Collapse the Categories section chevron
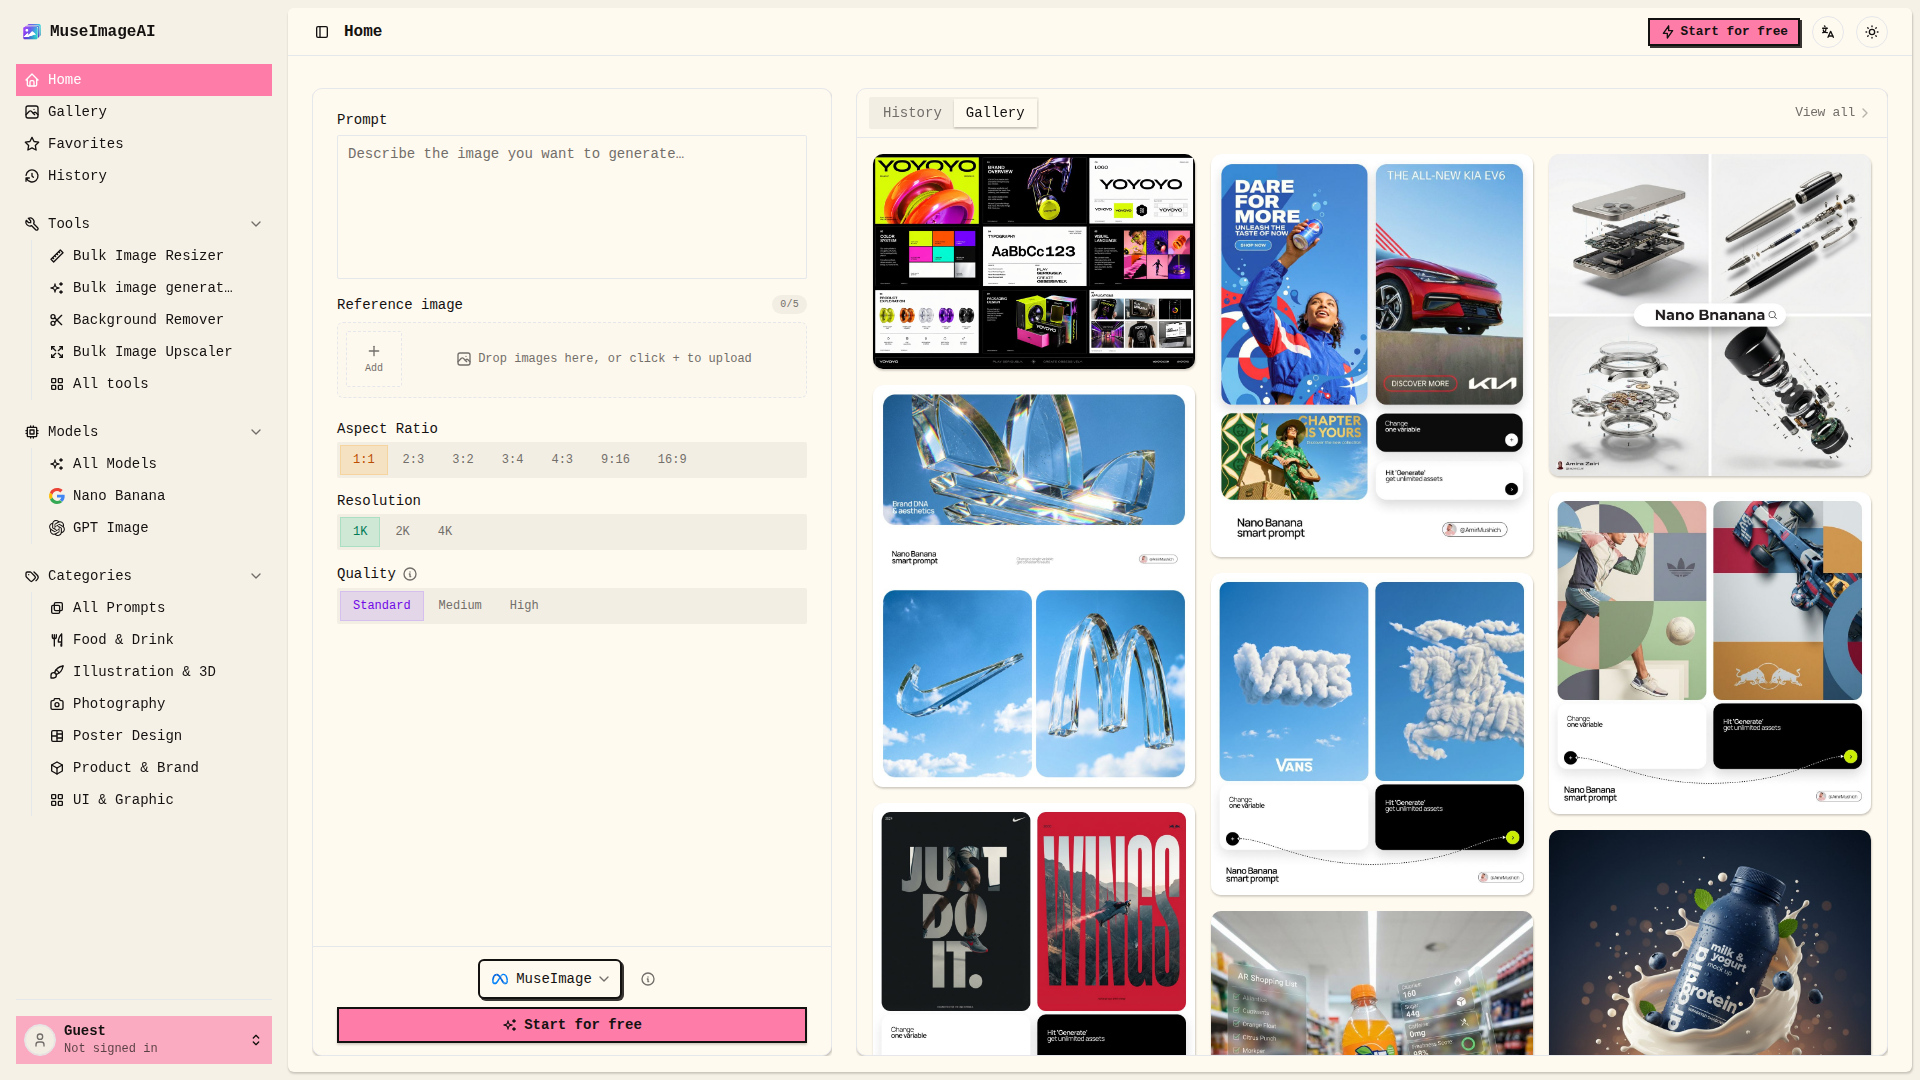This screenshot has width=1920, height=1080. click(256, 576)
